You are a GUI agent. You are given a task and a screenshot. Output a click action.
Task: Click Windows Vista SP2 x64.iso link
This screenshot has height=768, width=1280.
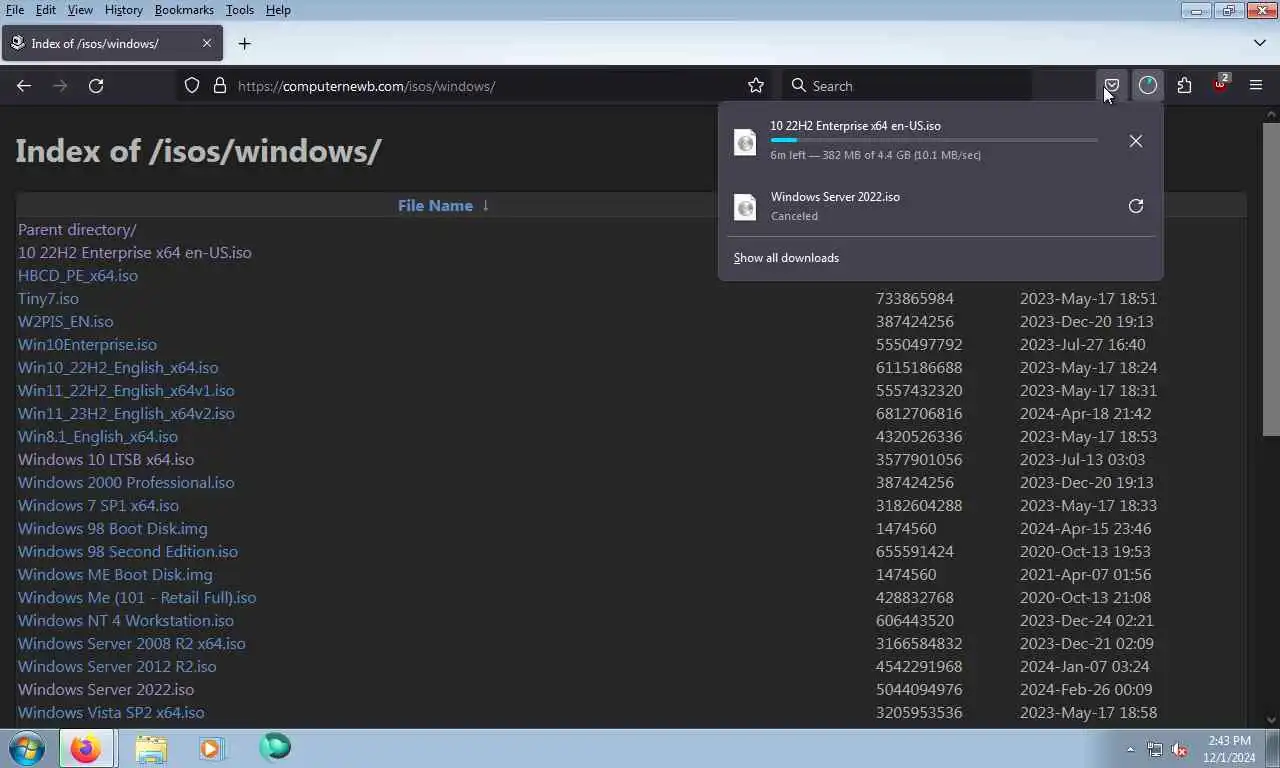pyautogui.click(x=111, y=712)
